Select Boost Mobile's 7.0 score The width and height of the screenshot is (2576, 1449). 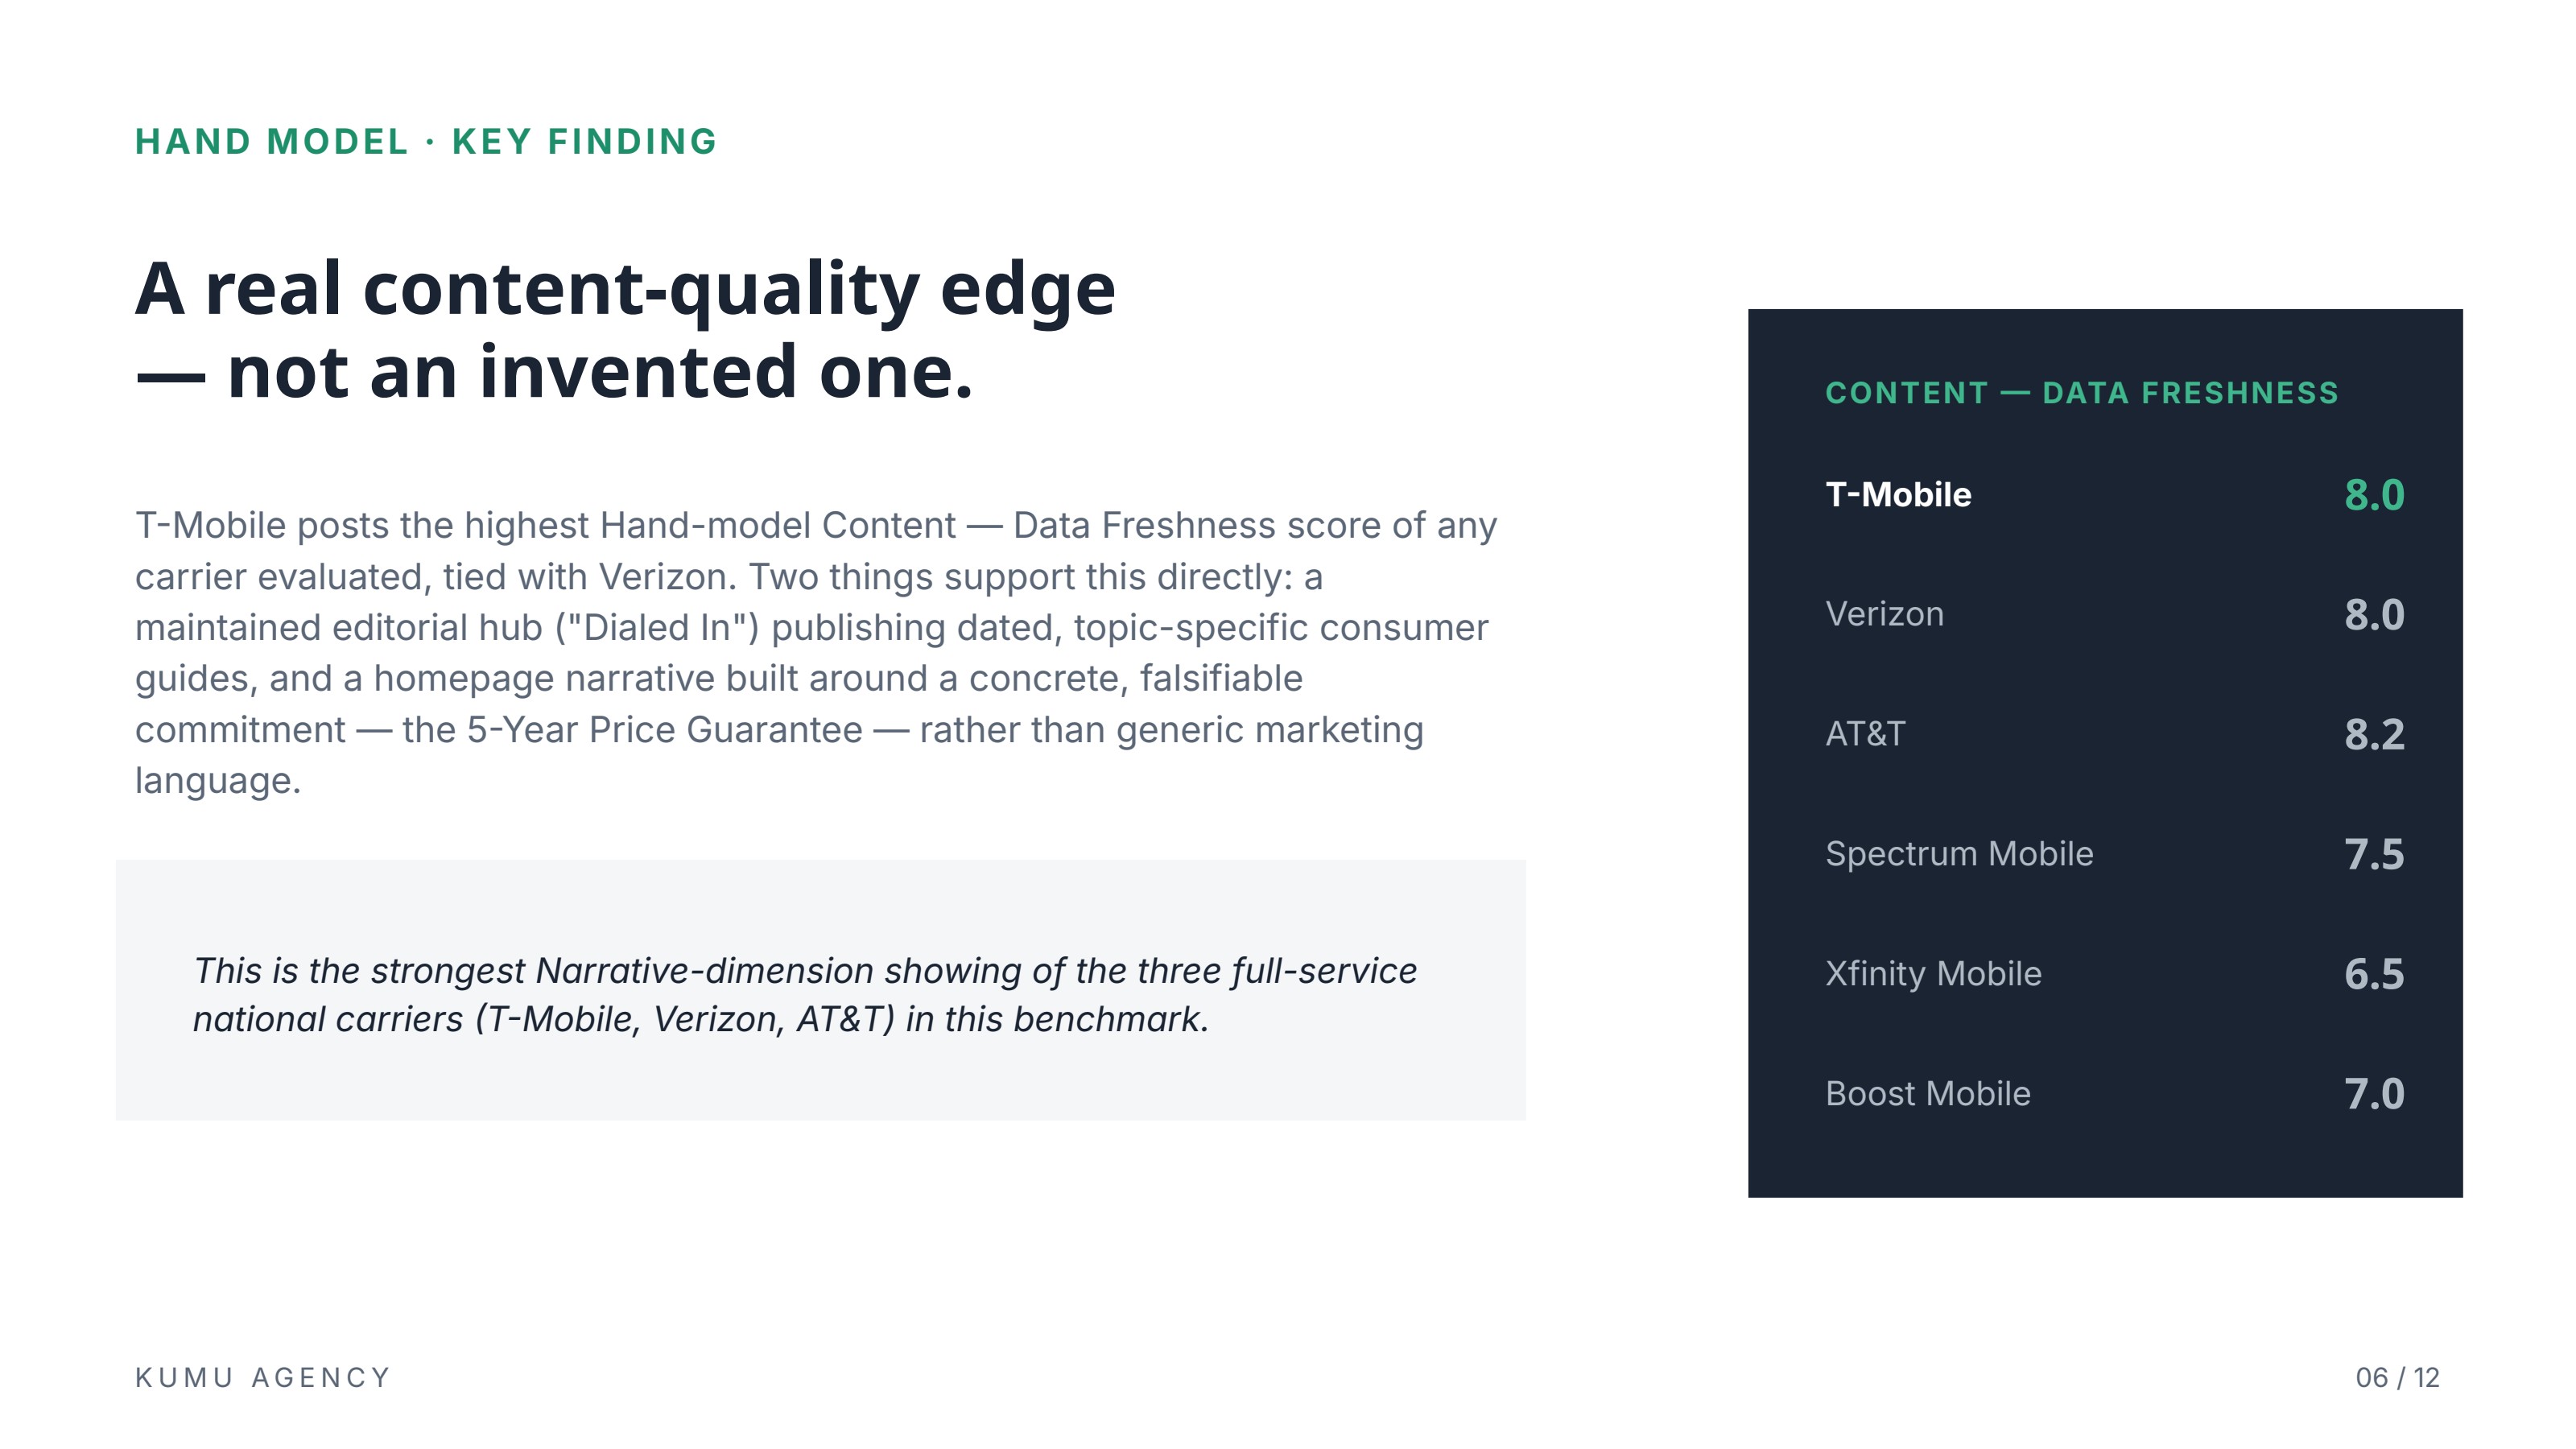pyautogui.click(x=2374, y=1095)
